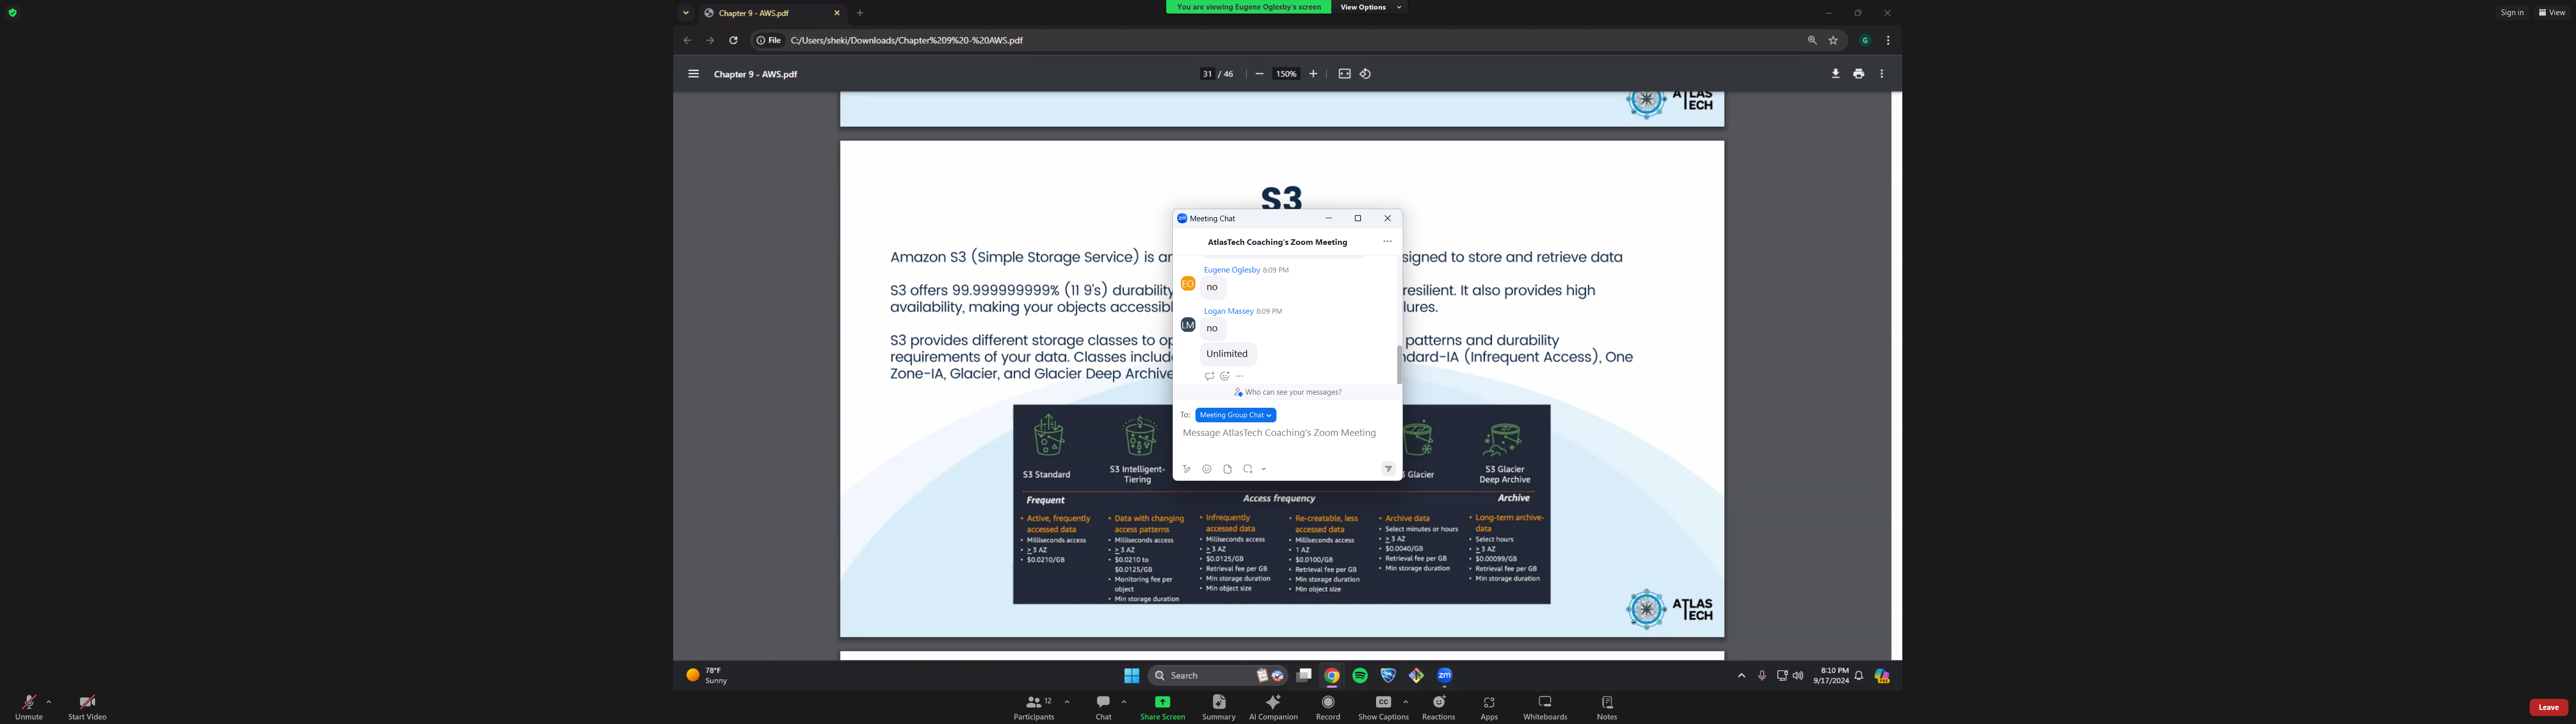Click Who can see your messages link
The height and width of the screenshot is (724, 2576).
click(x=1288, y=392)
